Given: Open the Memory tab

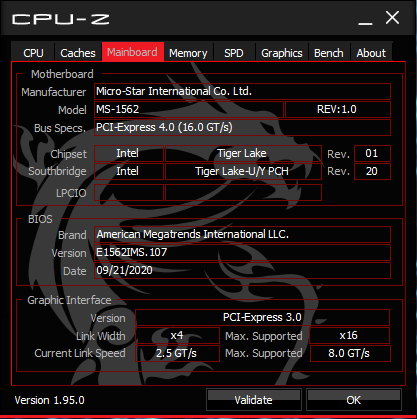Looking at the screenshot, I should 188,52.
